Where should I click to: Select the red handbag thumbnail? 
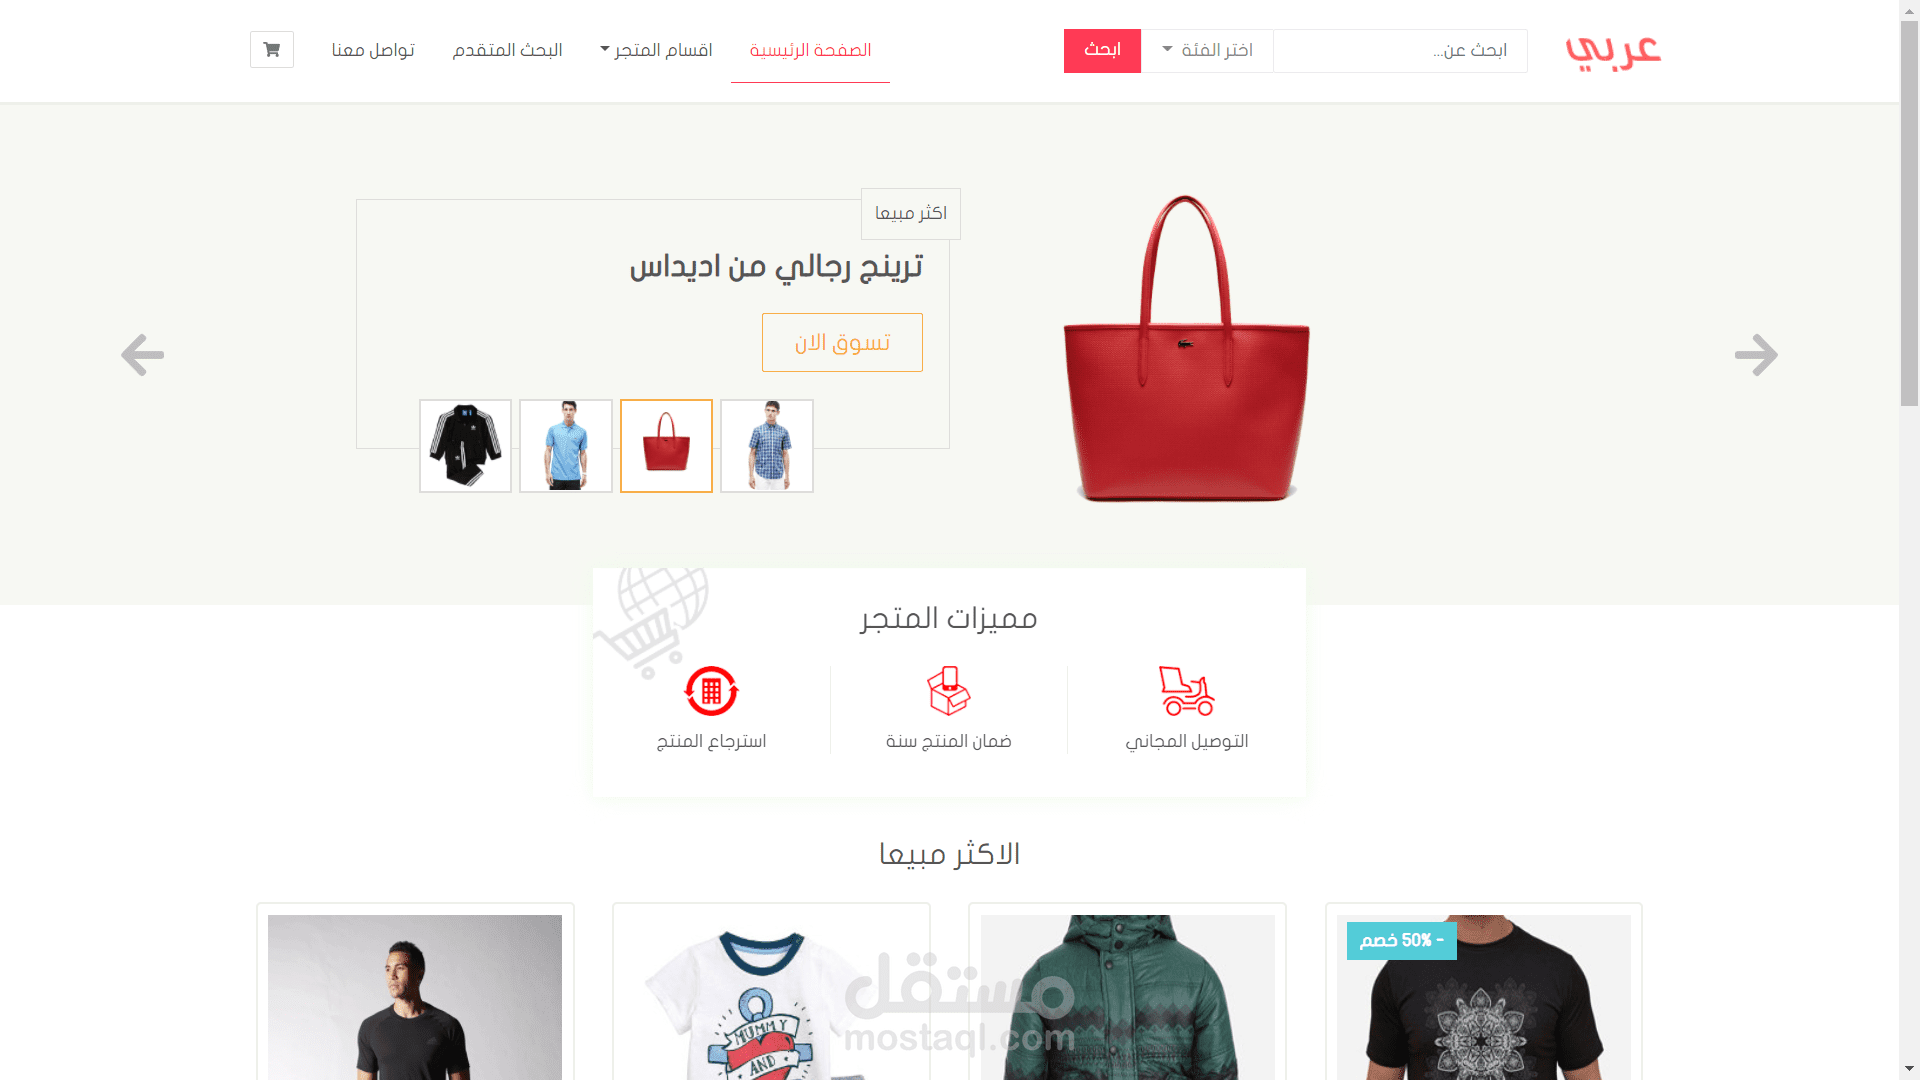[x=666, y=446]
